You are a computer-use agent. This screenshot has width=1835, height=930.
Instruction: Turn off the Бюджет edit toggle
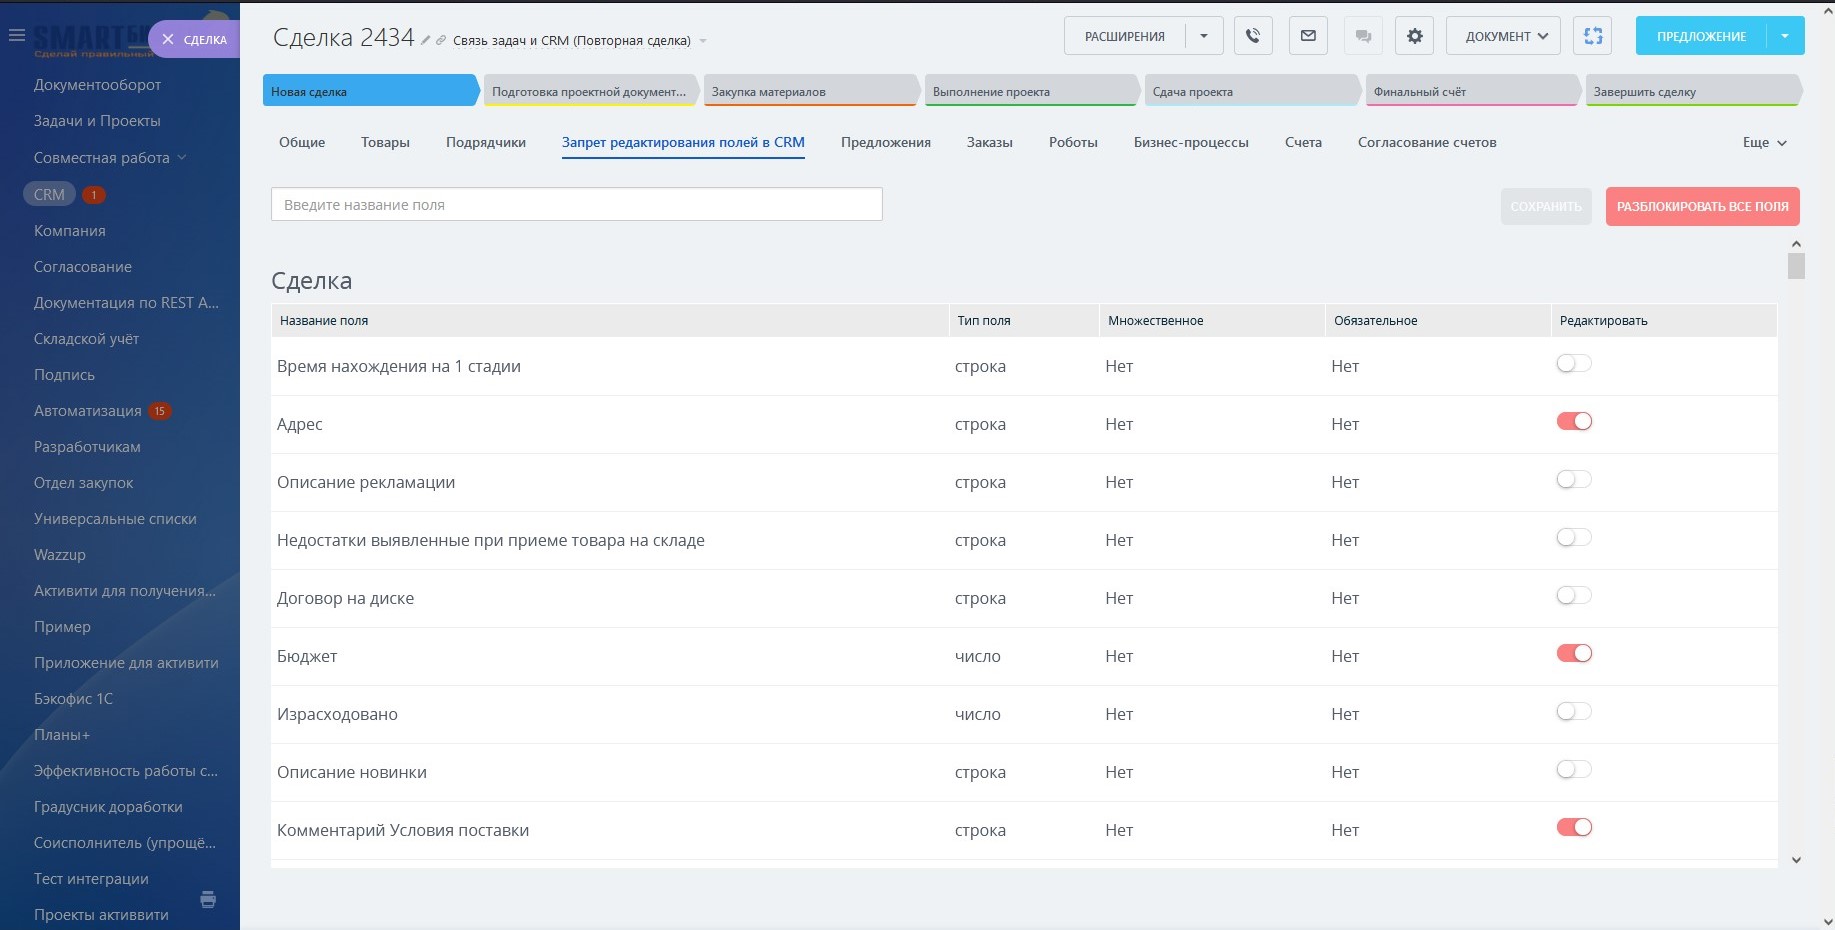1573,654
